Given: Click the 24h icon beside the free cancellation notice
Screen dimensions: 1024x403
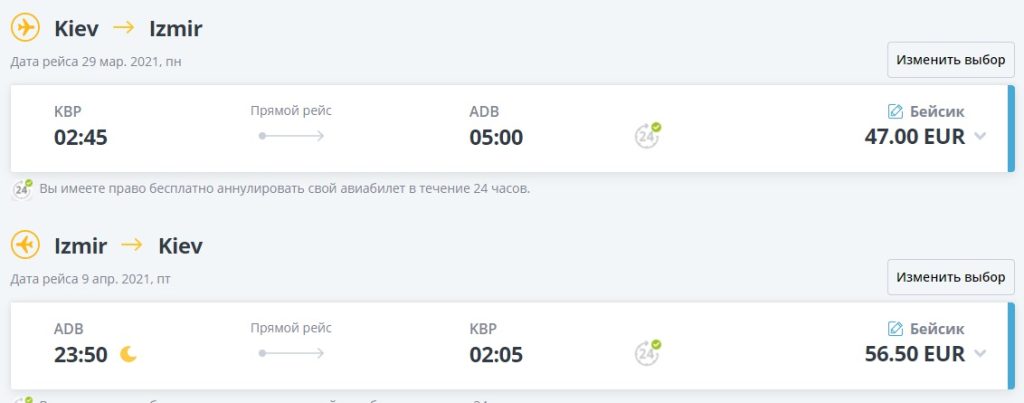Looking at the screenshot, I should (x=22, y=188).
